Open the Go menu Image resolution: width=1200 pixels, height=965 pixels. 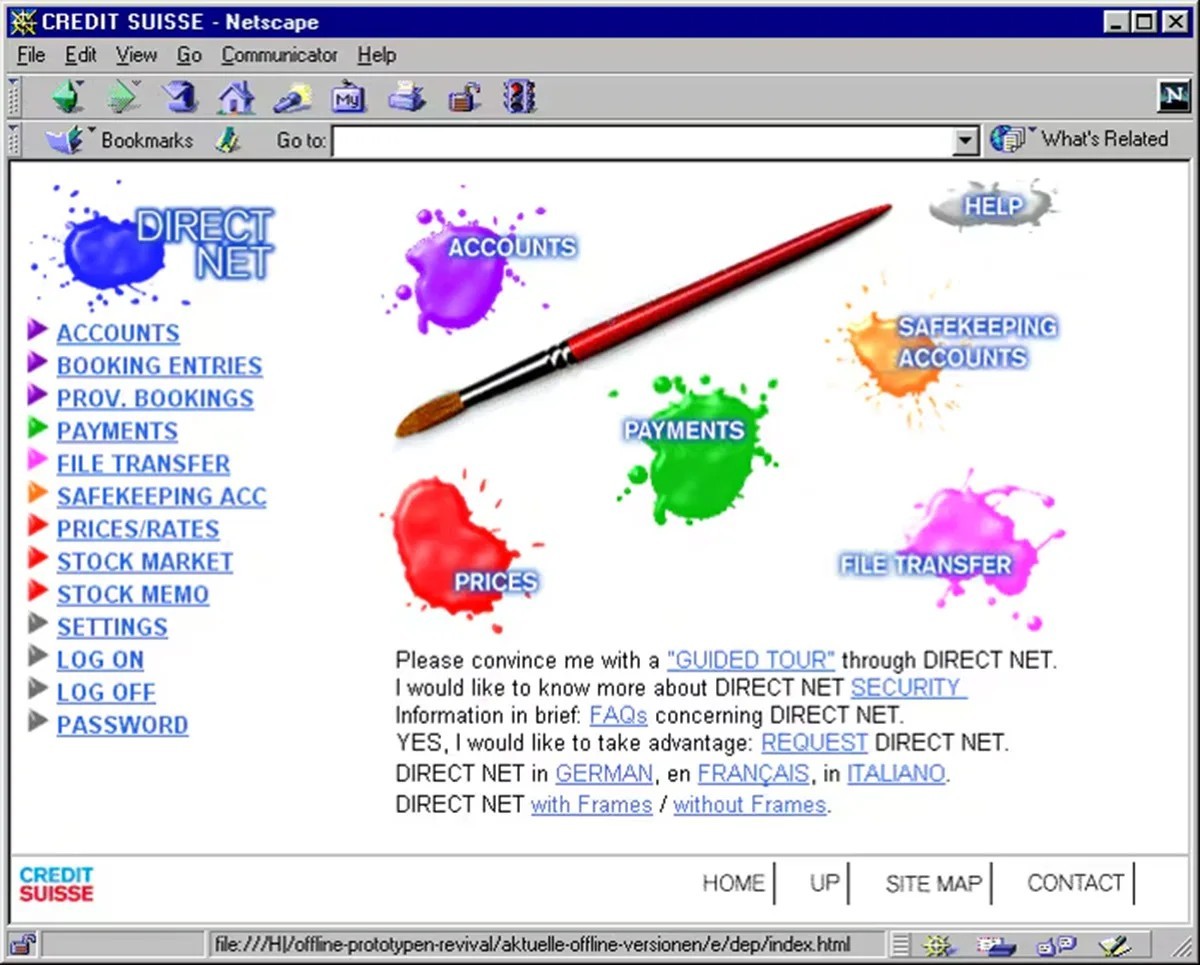(190, 55)
